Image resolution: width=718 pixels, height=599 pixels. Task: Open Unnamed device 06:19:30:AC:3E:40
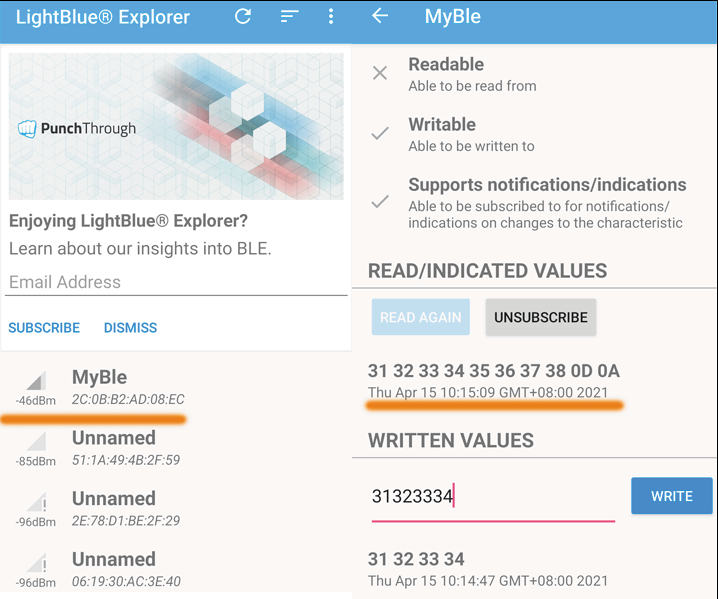(176, 570)
